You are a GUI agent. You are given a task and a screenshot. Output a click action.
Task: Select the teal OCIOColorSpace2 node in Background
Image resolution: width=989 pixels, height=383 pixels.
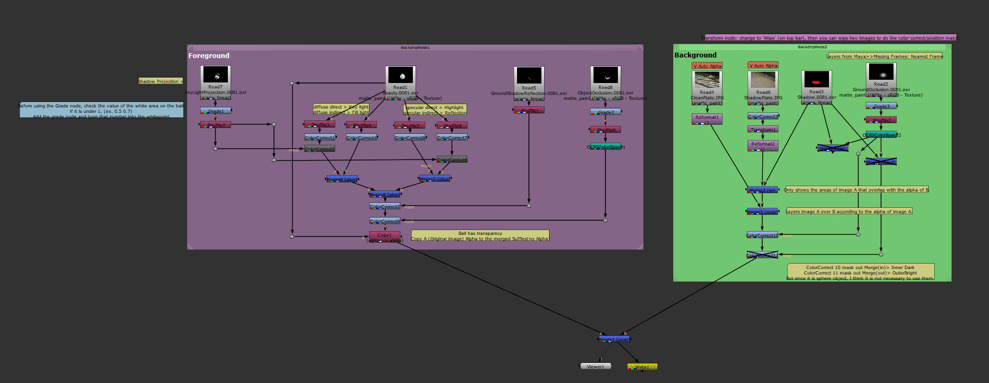click(x=881, y=134)
